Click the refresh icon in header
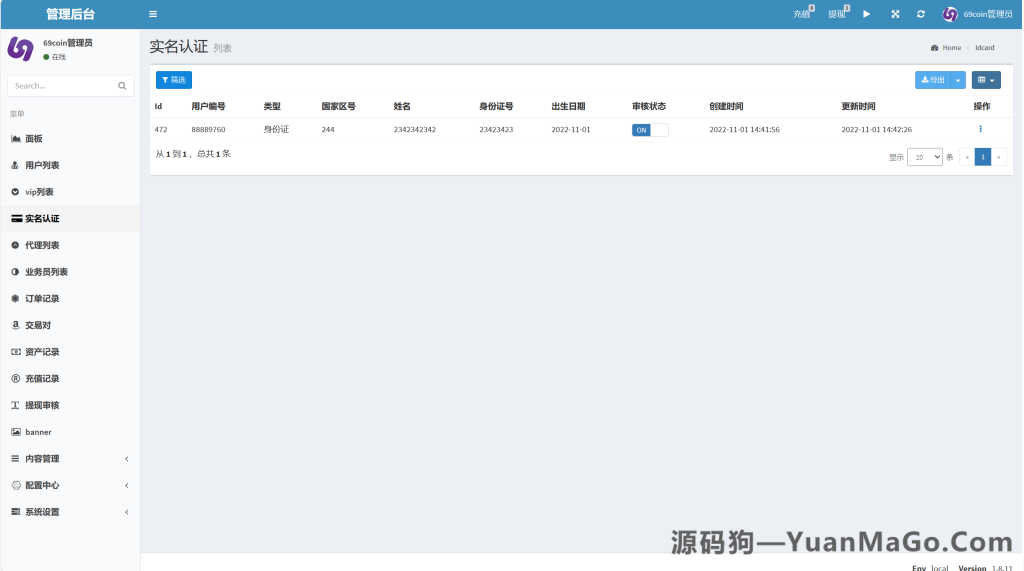Viewport: 1024px width, 571px height. (921, 14)
